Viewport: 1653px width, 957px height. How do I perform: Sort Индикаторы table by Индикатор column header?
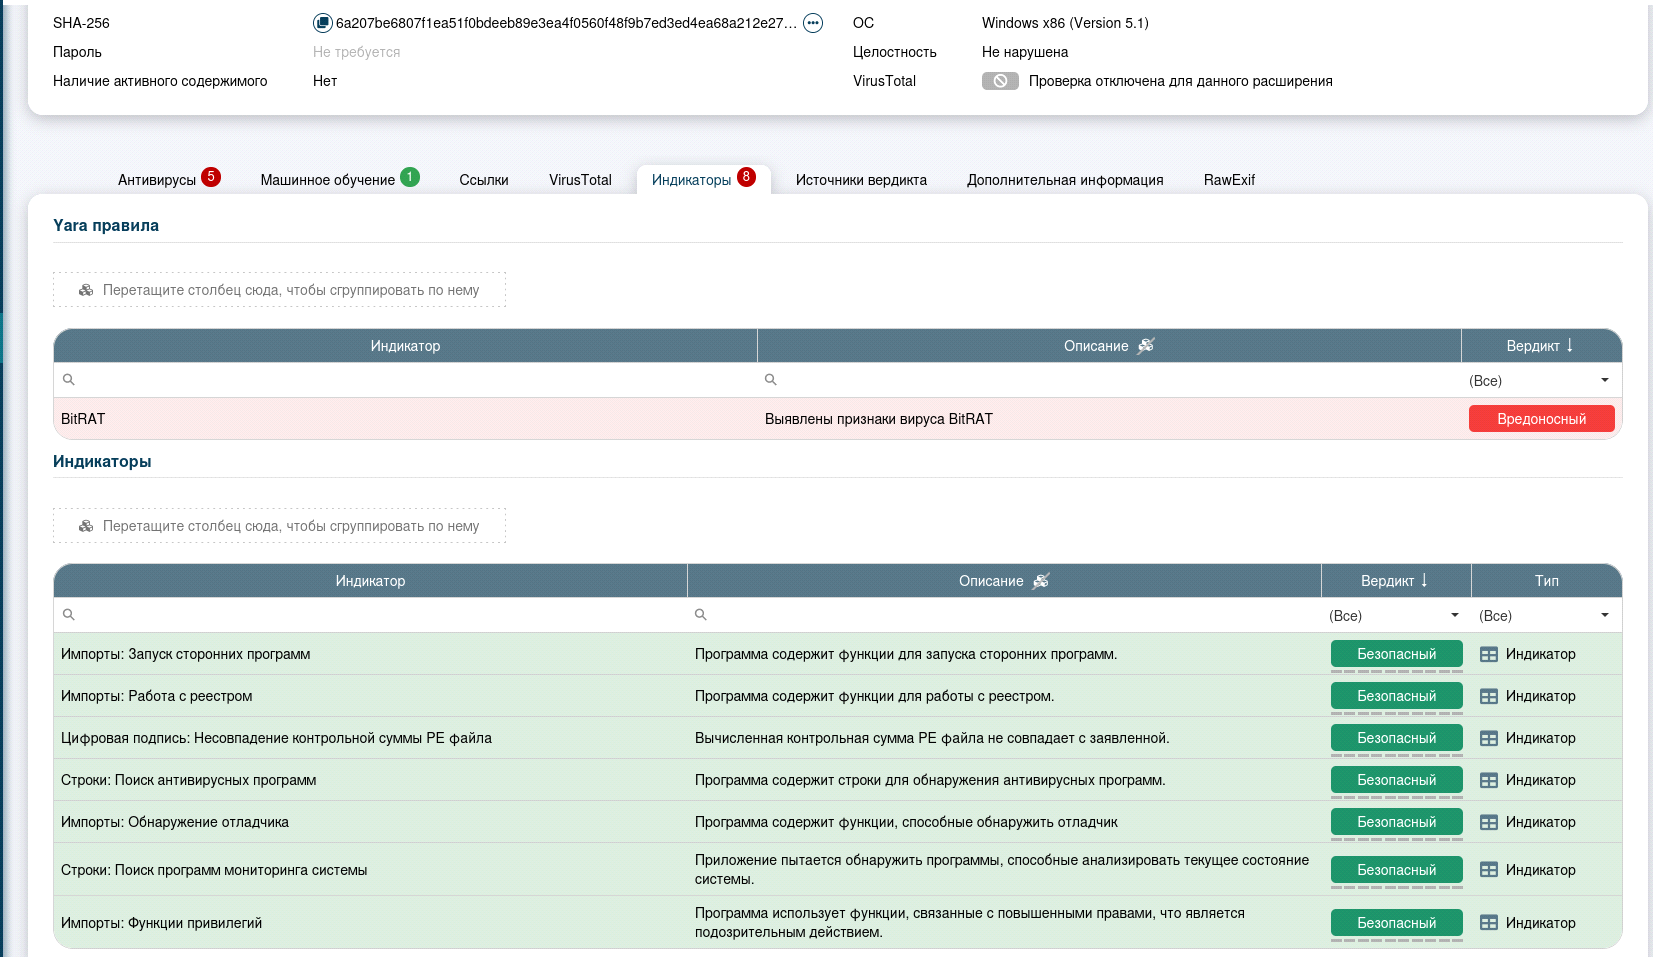370,581
